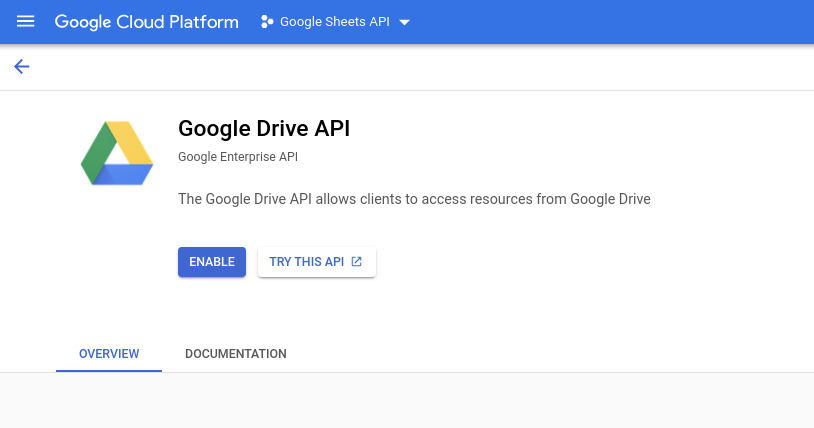
Task: Click the TRY THIS API button
Action: tap(317, 262)
